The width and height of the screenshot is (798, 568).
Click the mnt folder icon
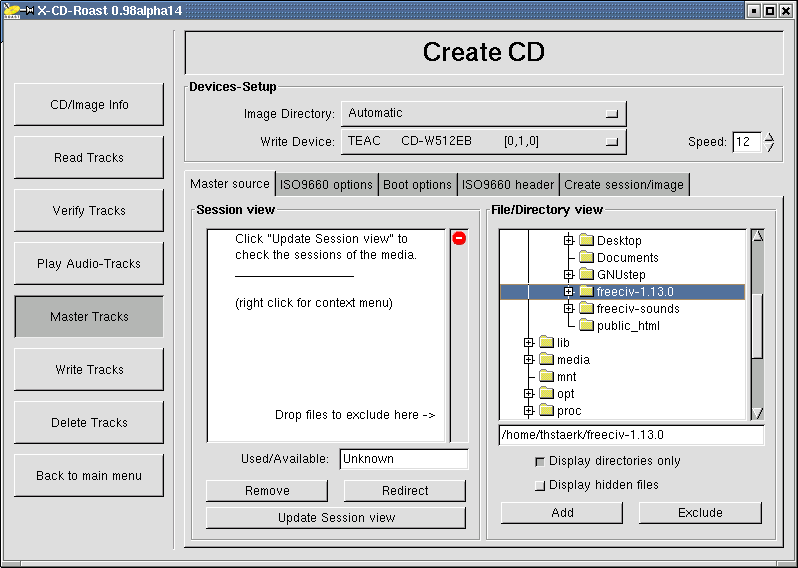click(x=547, y=376)
